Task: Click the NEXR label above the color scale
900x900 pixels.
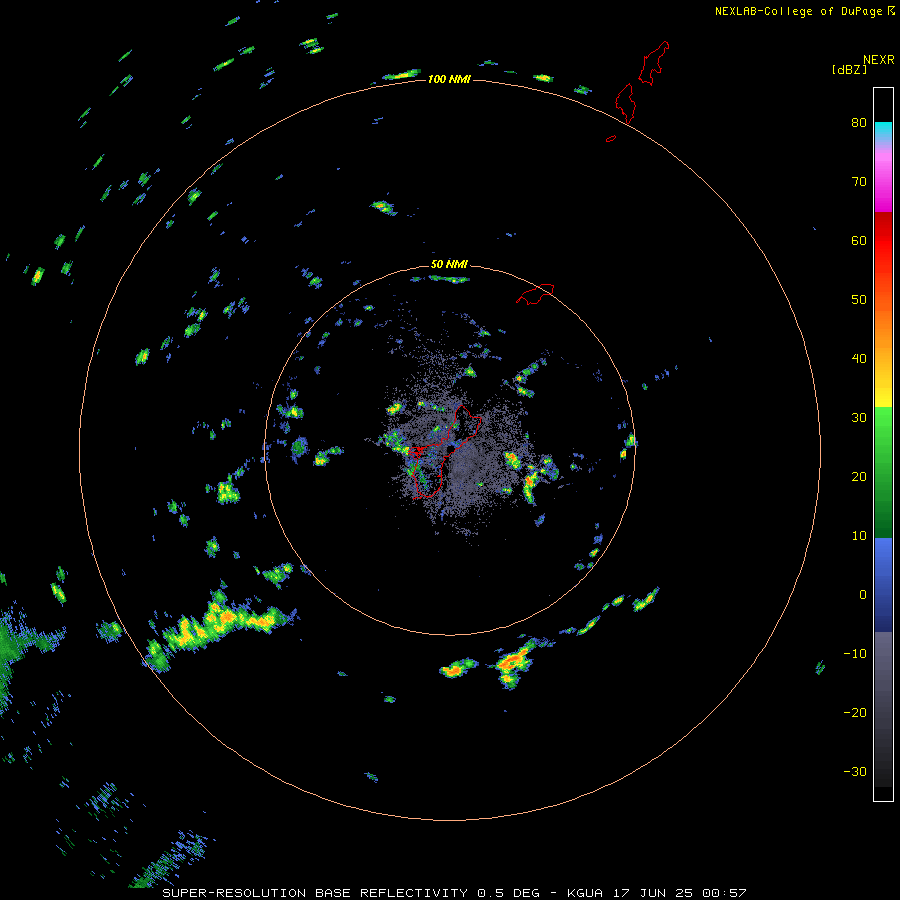Action: [878, 60]
